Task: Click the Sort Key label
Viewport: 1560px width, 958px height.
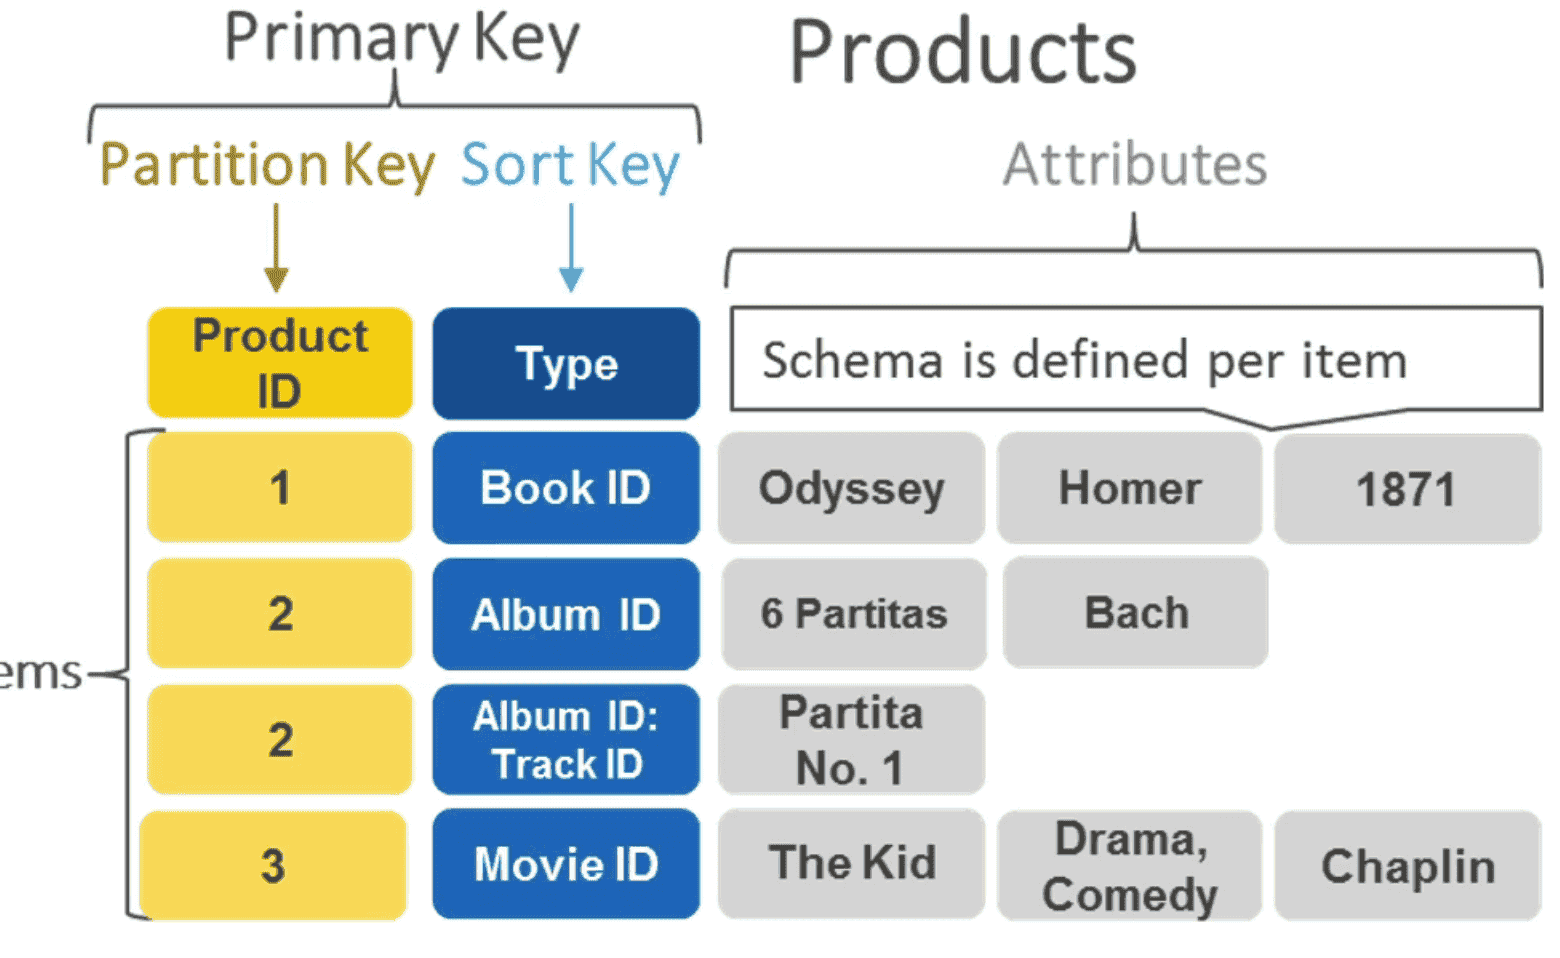Action: pos(570,165)
